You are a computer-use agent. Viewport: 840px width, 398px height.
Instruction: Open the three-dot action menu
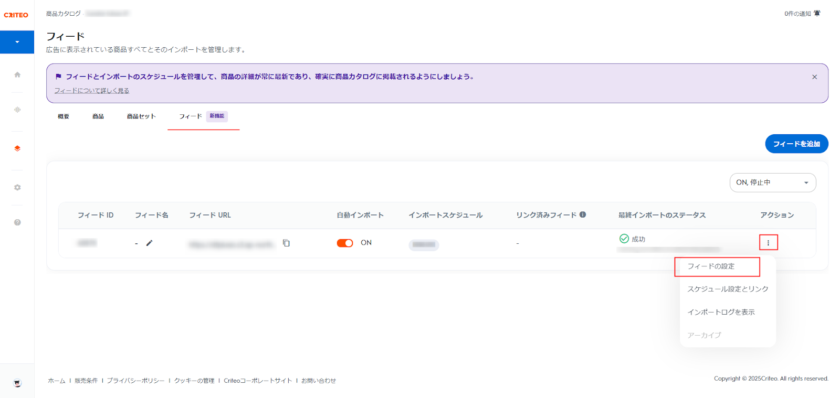coord(768,243)
